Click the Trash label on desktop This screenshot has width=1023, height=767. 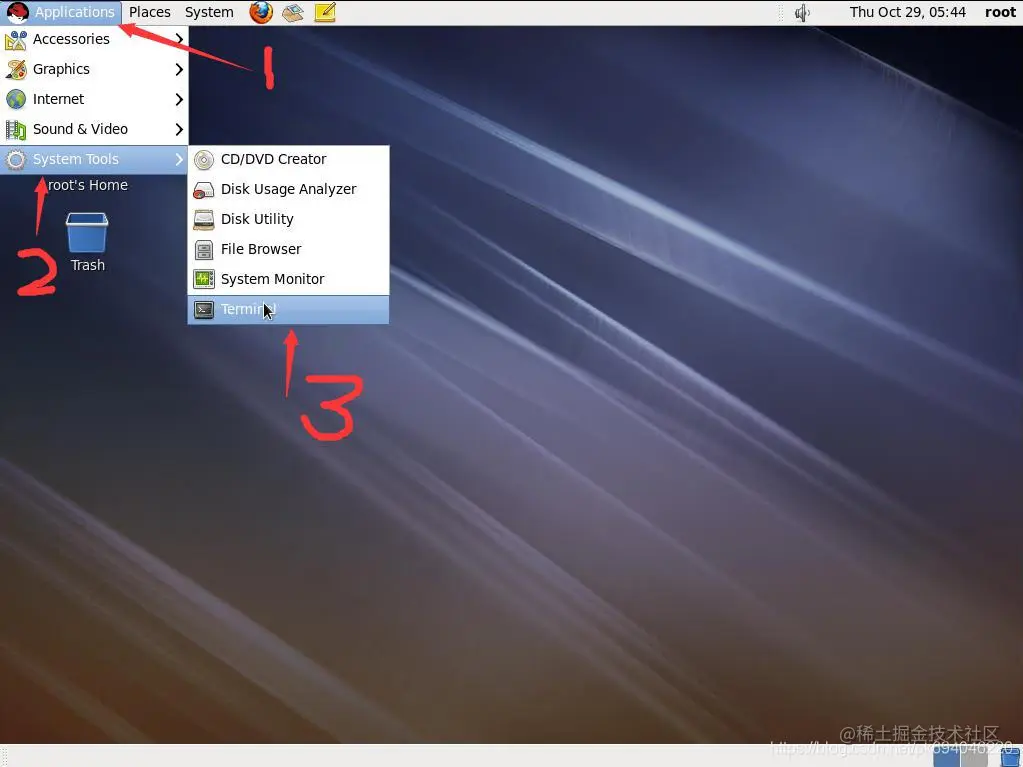[x=87, y=265]
